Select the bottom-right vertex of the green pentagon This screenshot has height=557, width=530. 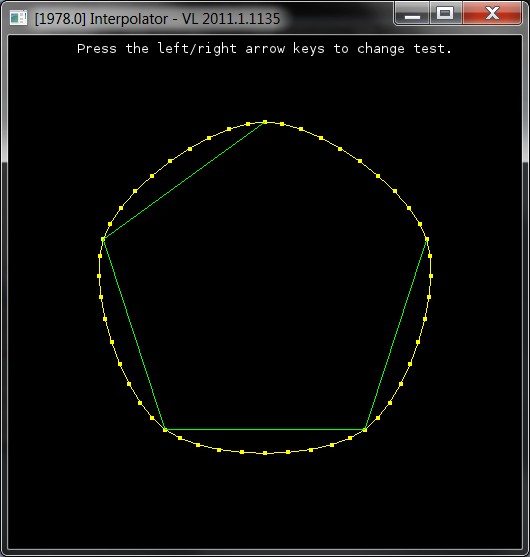pyautogui.click(x=365, y=429)
